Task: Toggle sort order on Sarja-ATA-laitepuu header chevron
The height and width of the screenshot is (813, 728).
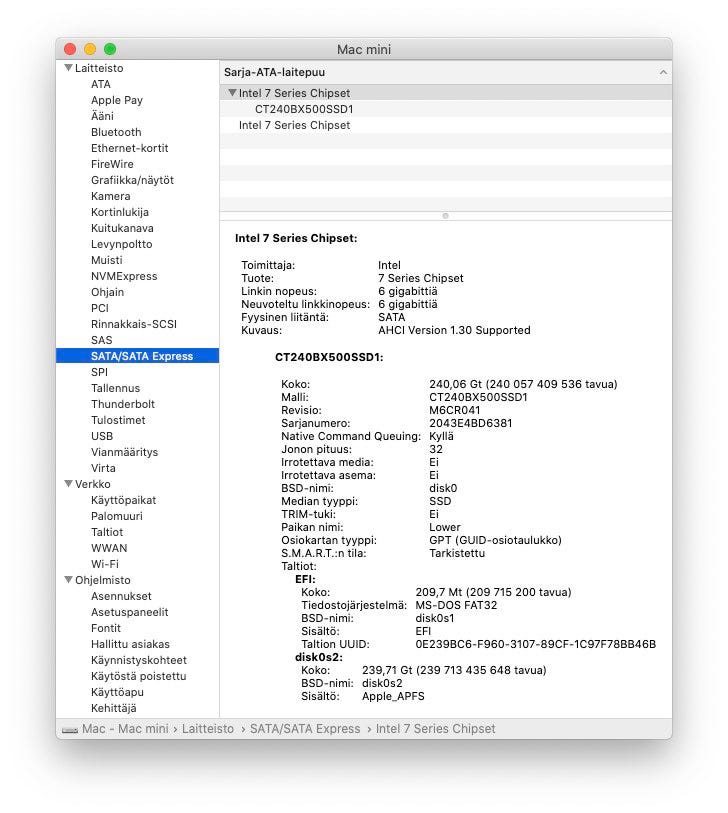Action: tap(663, 73)
